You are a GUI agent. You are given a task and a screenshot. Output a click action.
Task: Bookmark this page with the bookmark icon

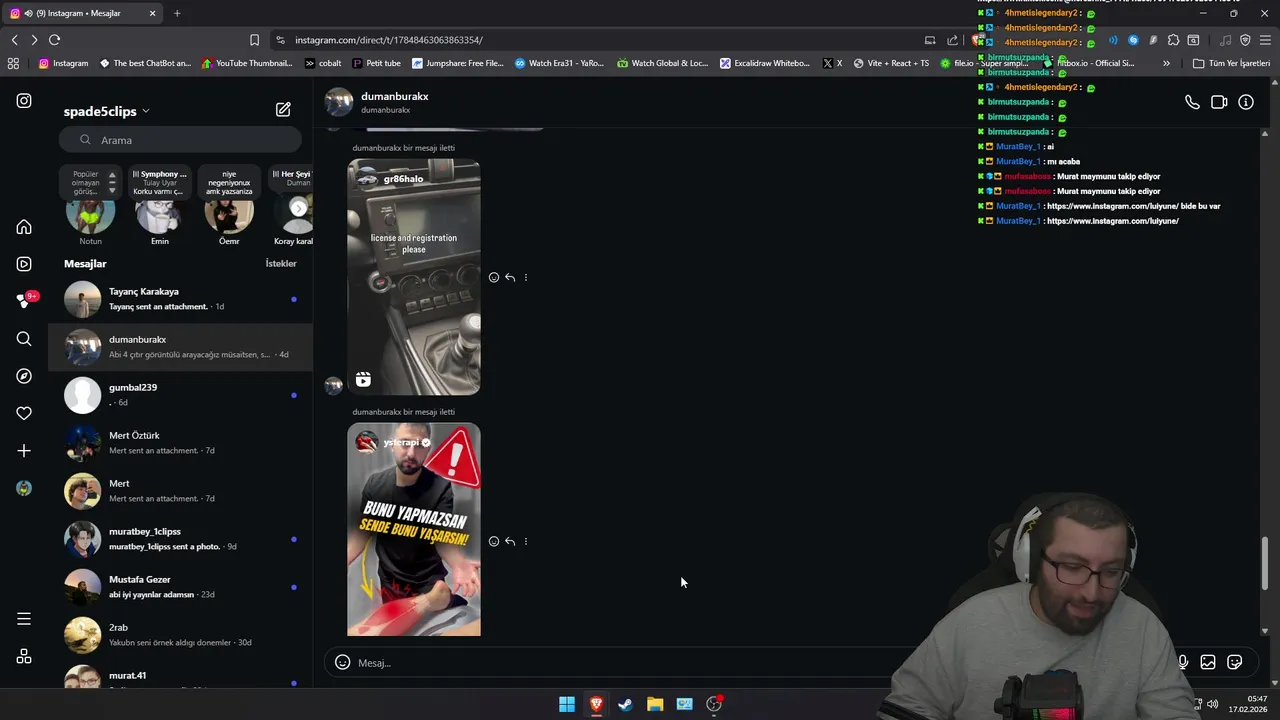[x=254, y=40]
